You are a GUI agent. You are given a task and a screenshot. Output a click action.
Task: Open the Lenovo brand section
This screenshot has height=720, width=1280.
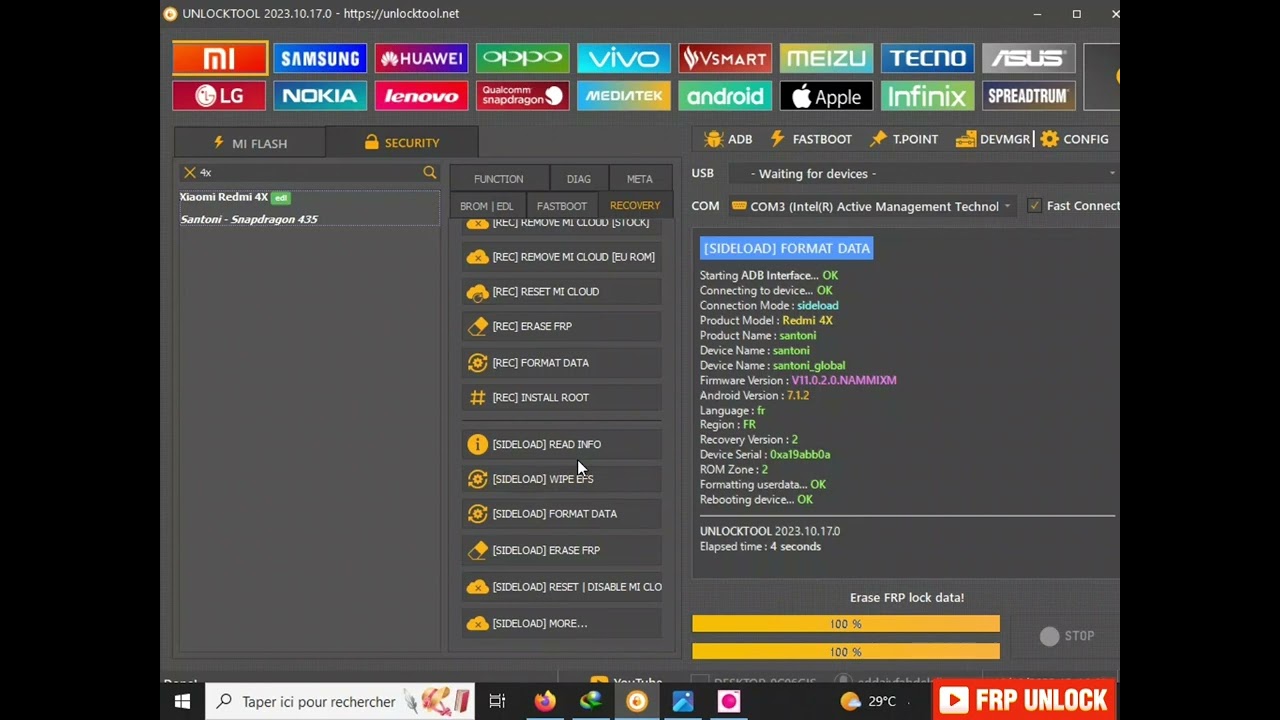click(x=421, y=96)
